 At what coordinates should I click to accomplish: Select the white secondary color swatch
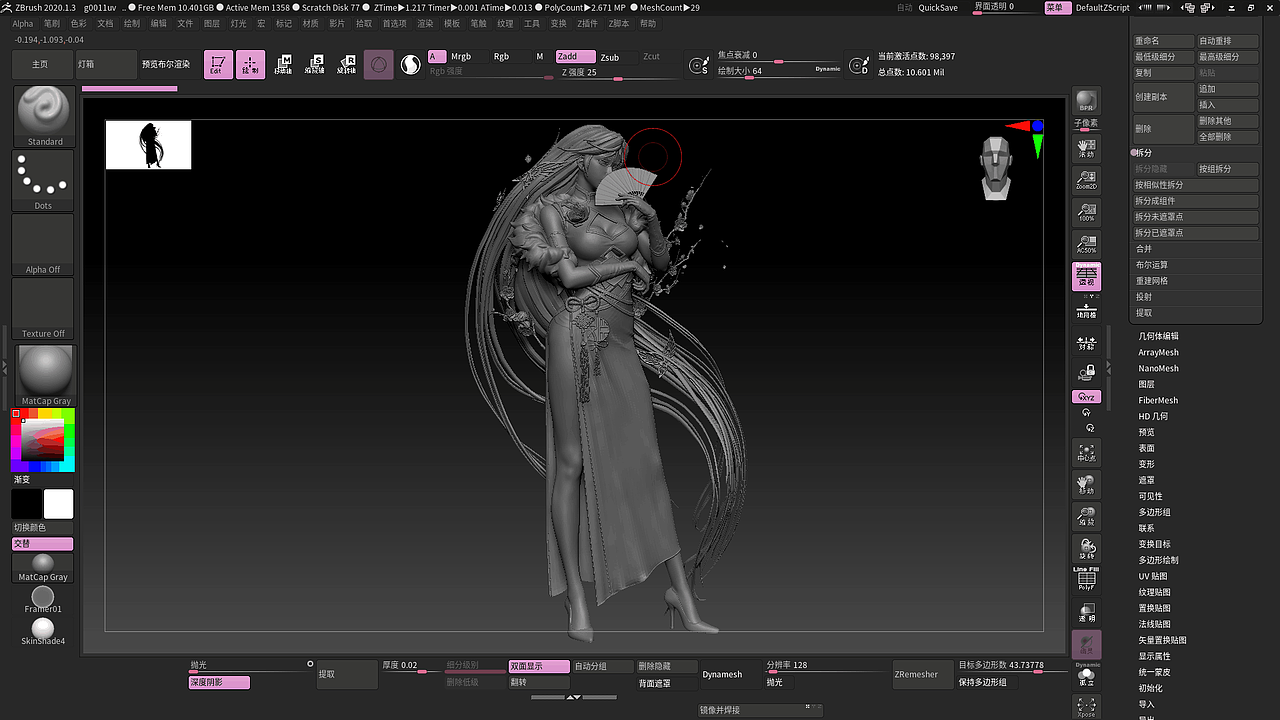point(58,504)
